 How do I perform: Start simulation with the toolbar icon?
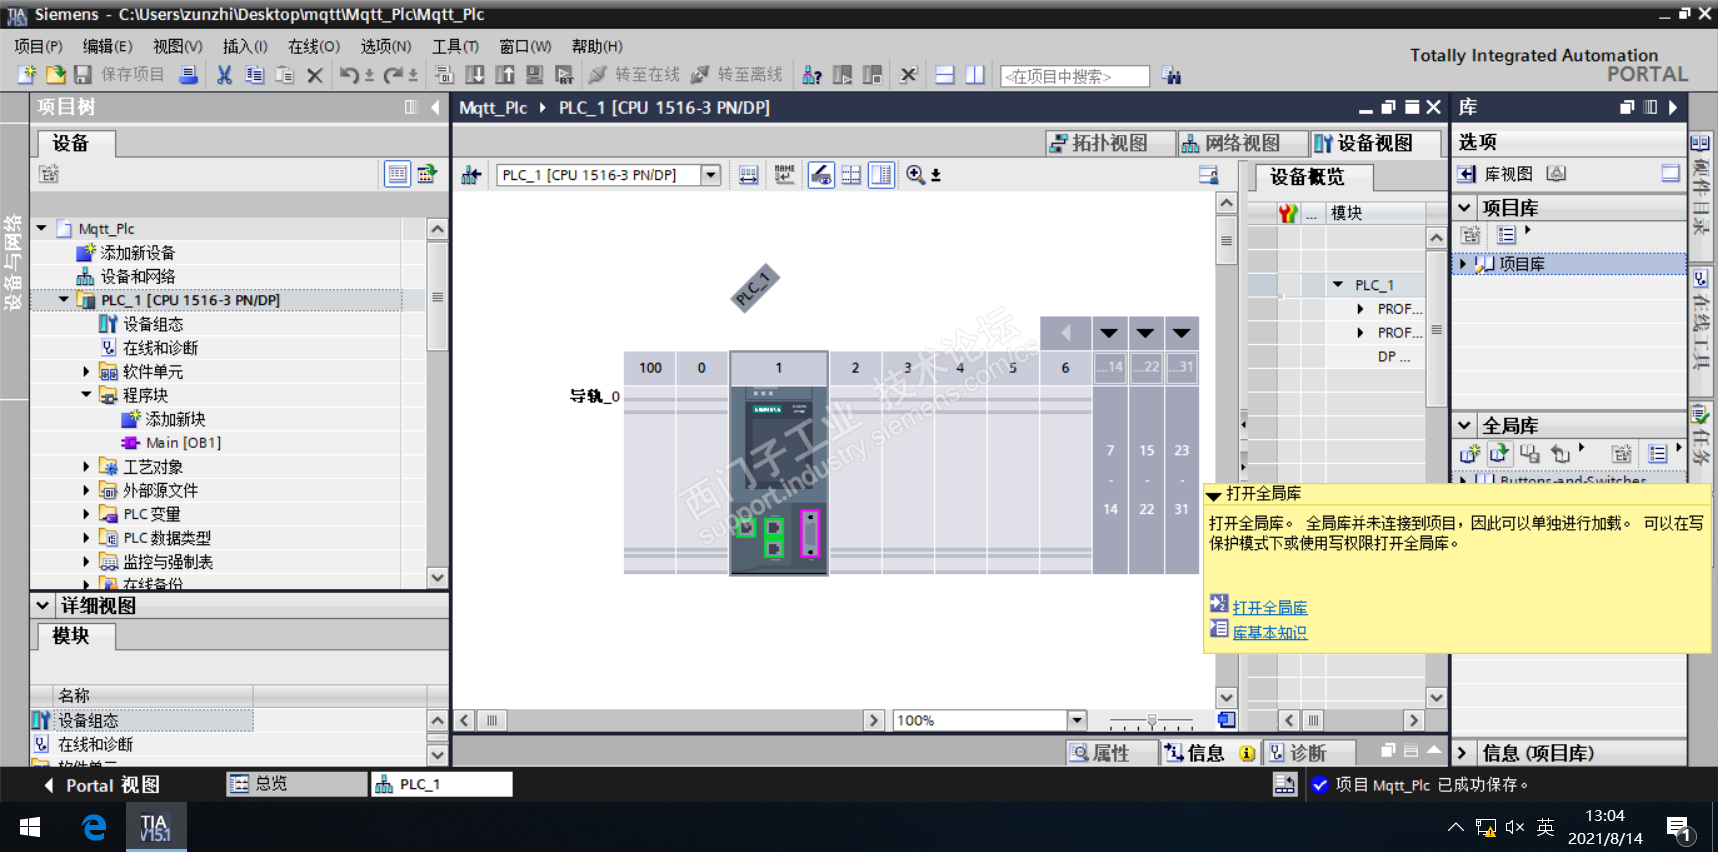click(x=535, y=75)
